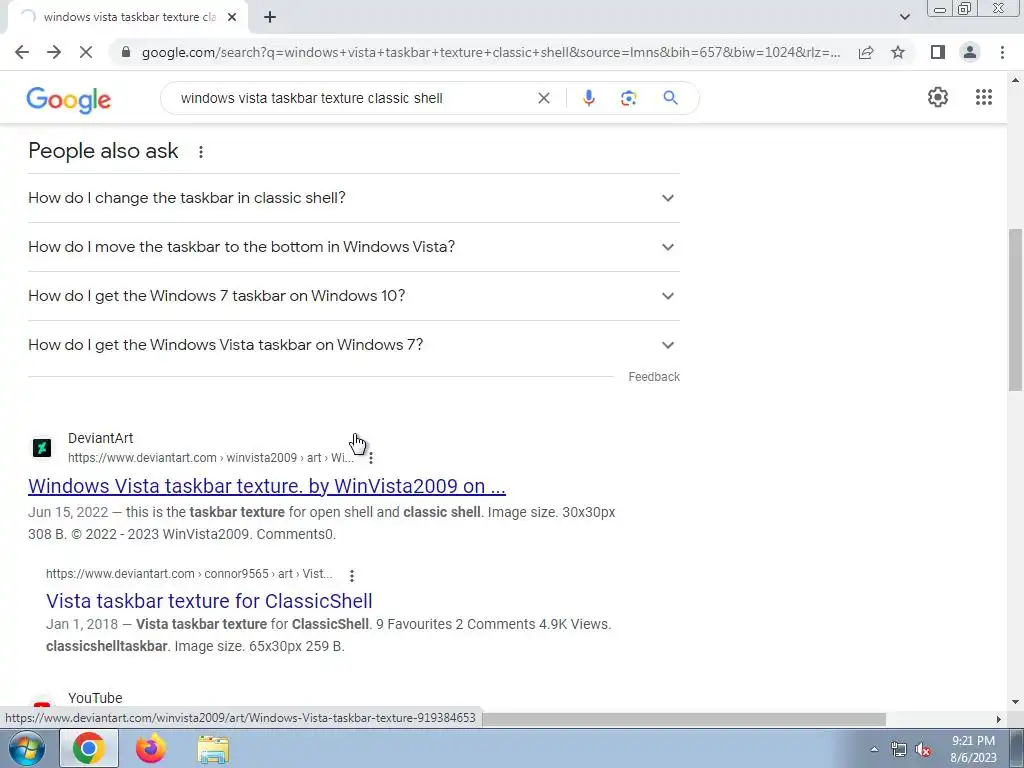The height and width of the screenshot is (768, 1024).
Task: Open Chrome side panel
Action: pos(938,52)
